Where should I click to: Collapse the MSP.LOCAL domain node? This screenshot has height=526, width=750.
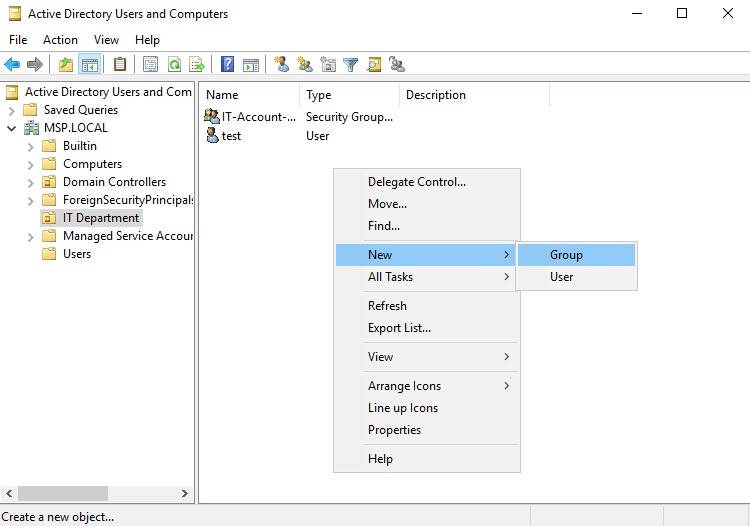tap(12, 128)
